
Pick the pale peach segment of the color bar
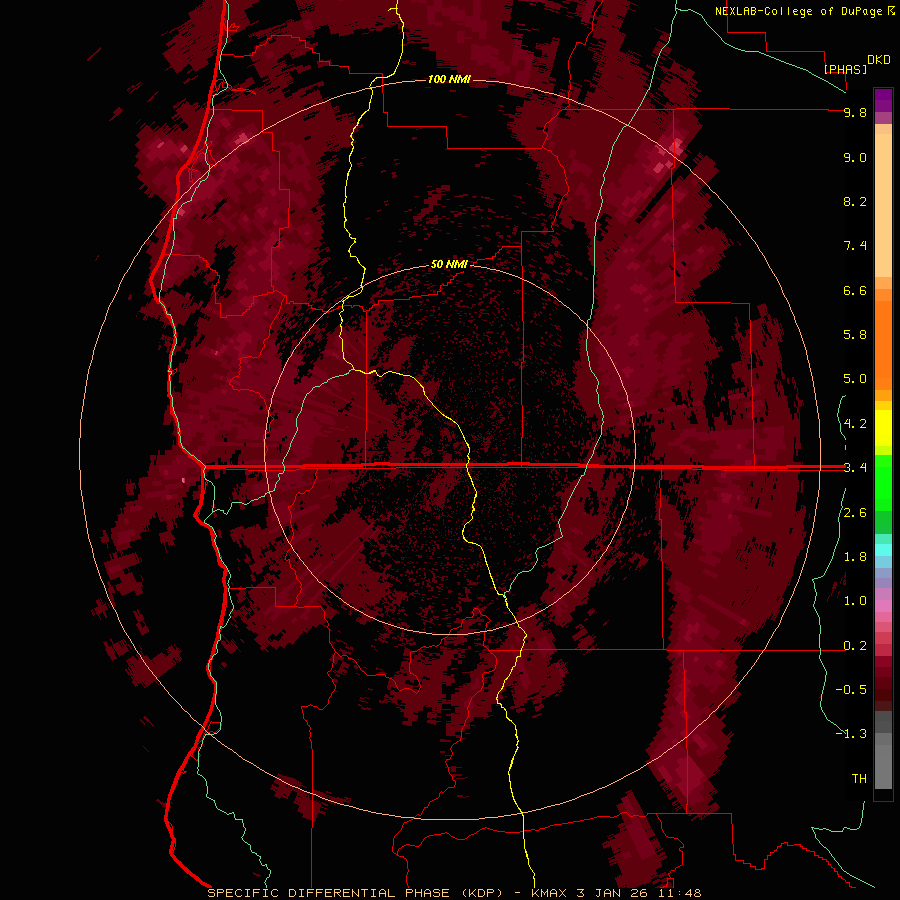tap(883, 205)
